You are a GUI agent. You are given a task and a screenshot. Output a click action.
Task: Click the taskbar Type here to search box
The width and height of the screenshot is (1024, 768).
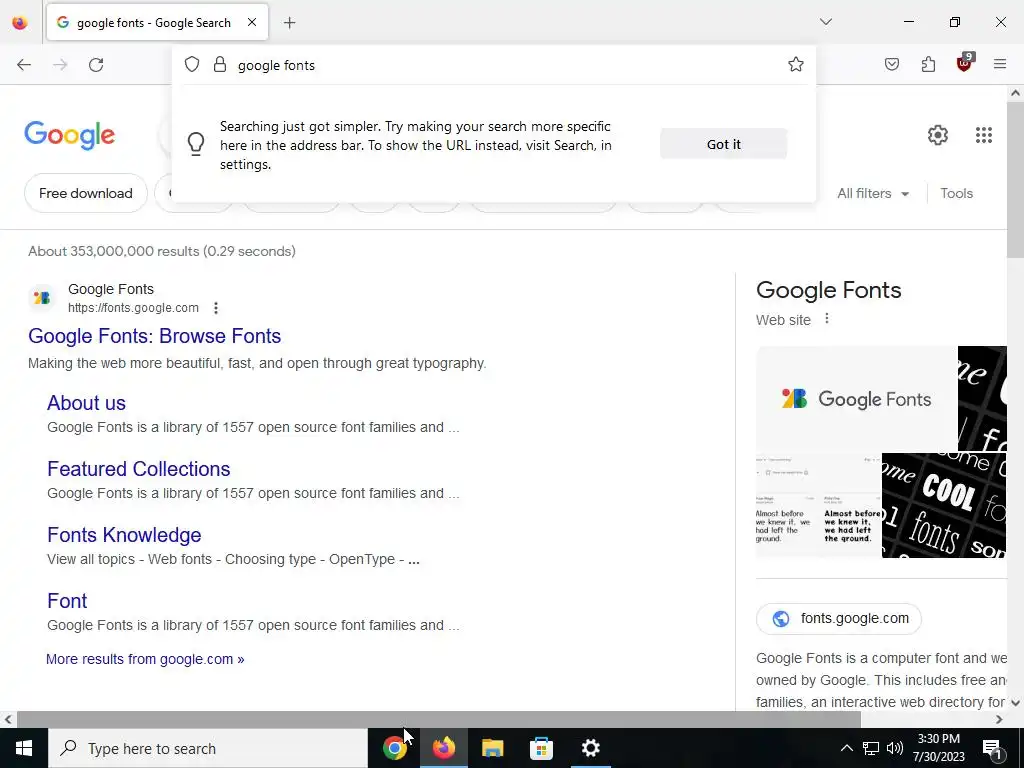(x=208, y=748)
